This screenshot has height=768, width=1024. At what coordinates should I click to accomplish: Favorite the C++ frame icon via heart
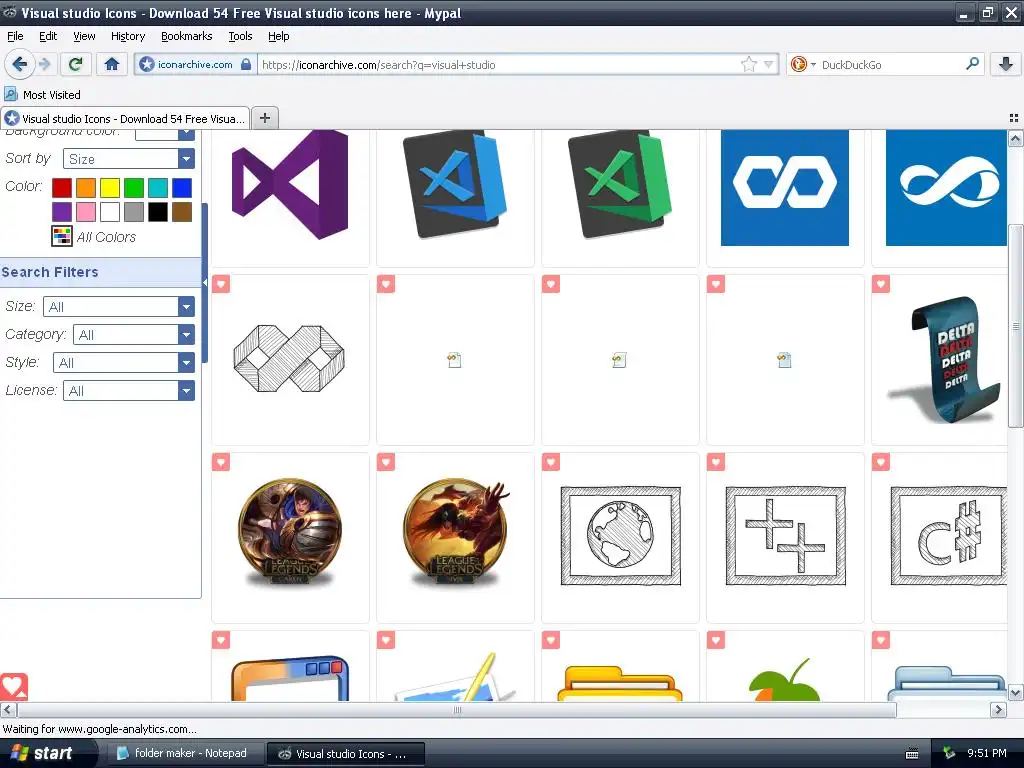(x=716, y=462)
